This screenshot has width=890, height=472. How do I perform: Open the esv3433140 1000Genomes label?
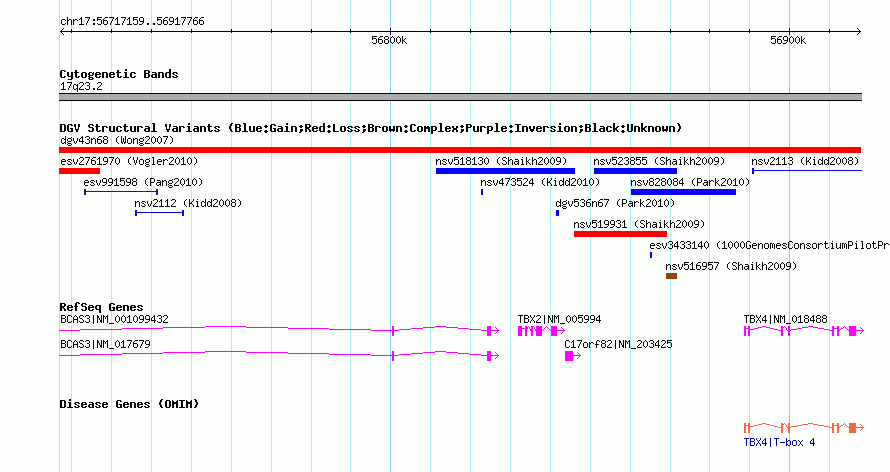click(x=769, y=245)
